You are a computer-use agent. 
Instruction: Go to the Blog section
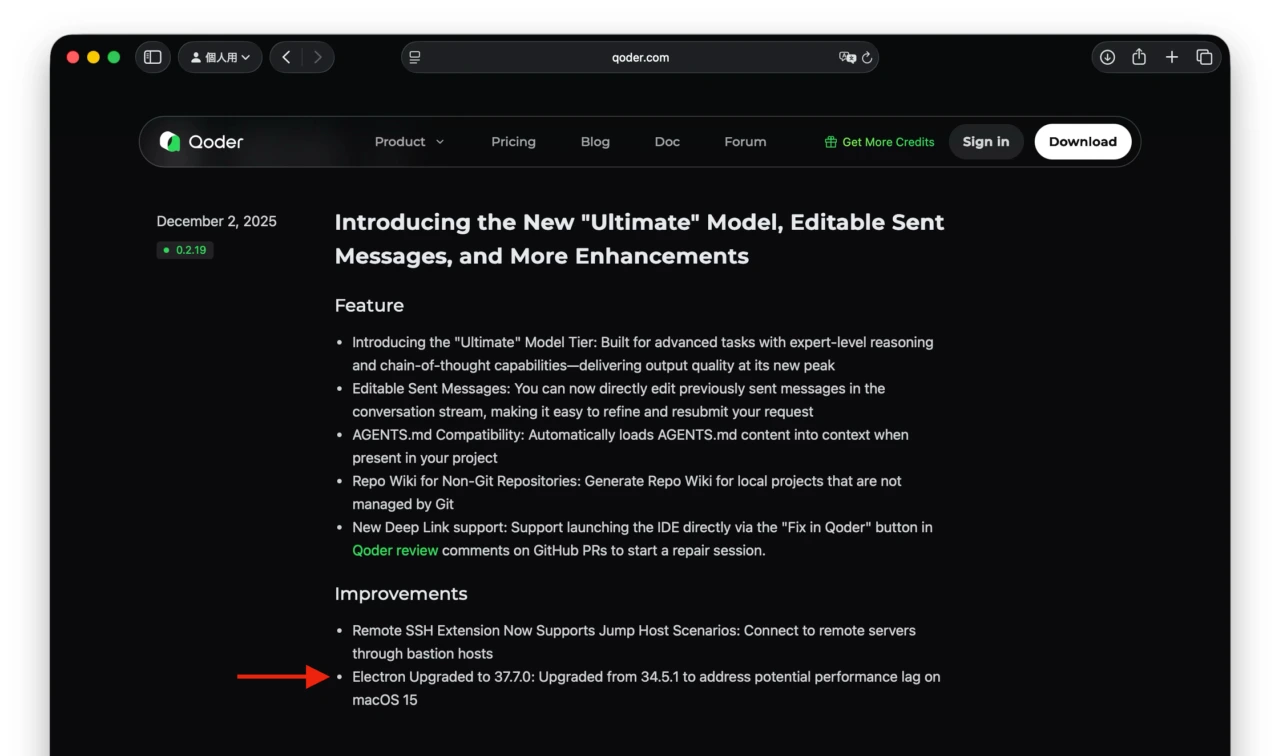[595, 142]
